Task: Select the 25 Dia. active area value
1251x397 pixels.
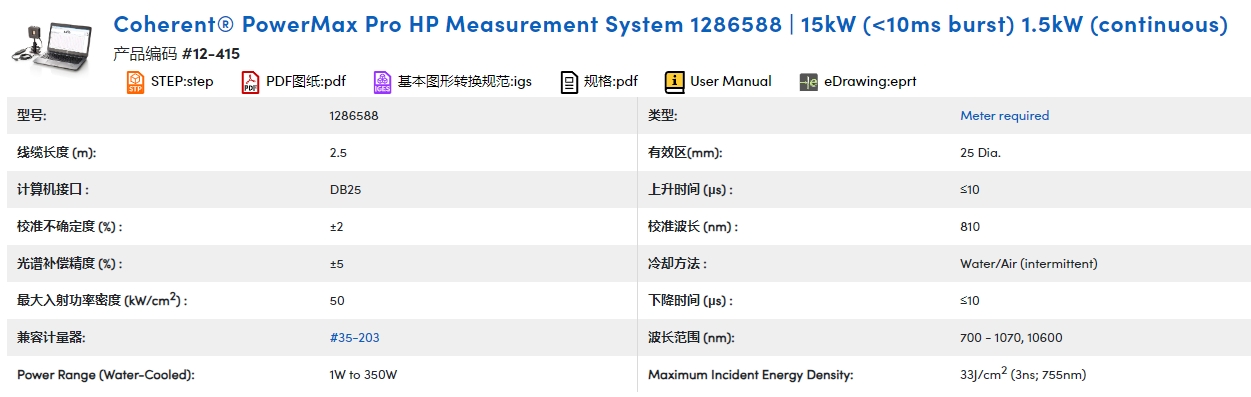Action: point(980,153)
